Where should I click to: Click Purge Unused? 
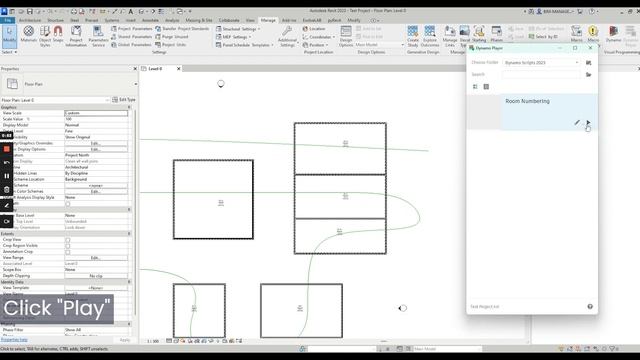tap(171, 37)
